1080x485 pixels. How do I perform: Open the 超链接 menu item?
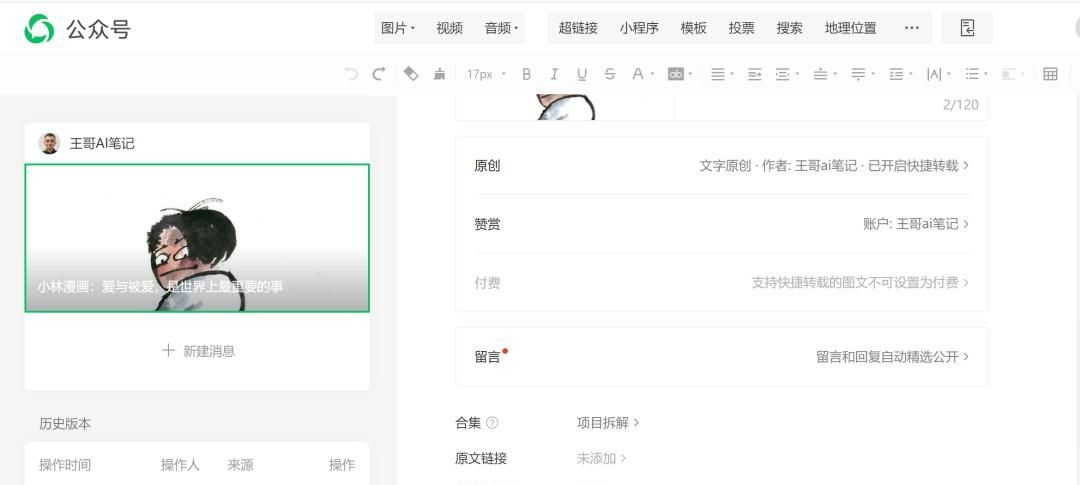coord(578,28)
